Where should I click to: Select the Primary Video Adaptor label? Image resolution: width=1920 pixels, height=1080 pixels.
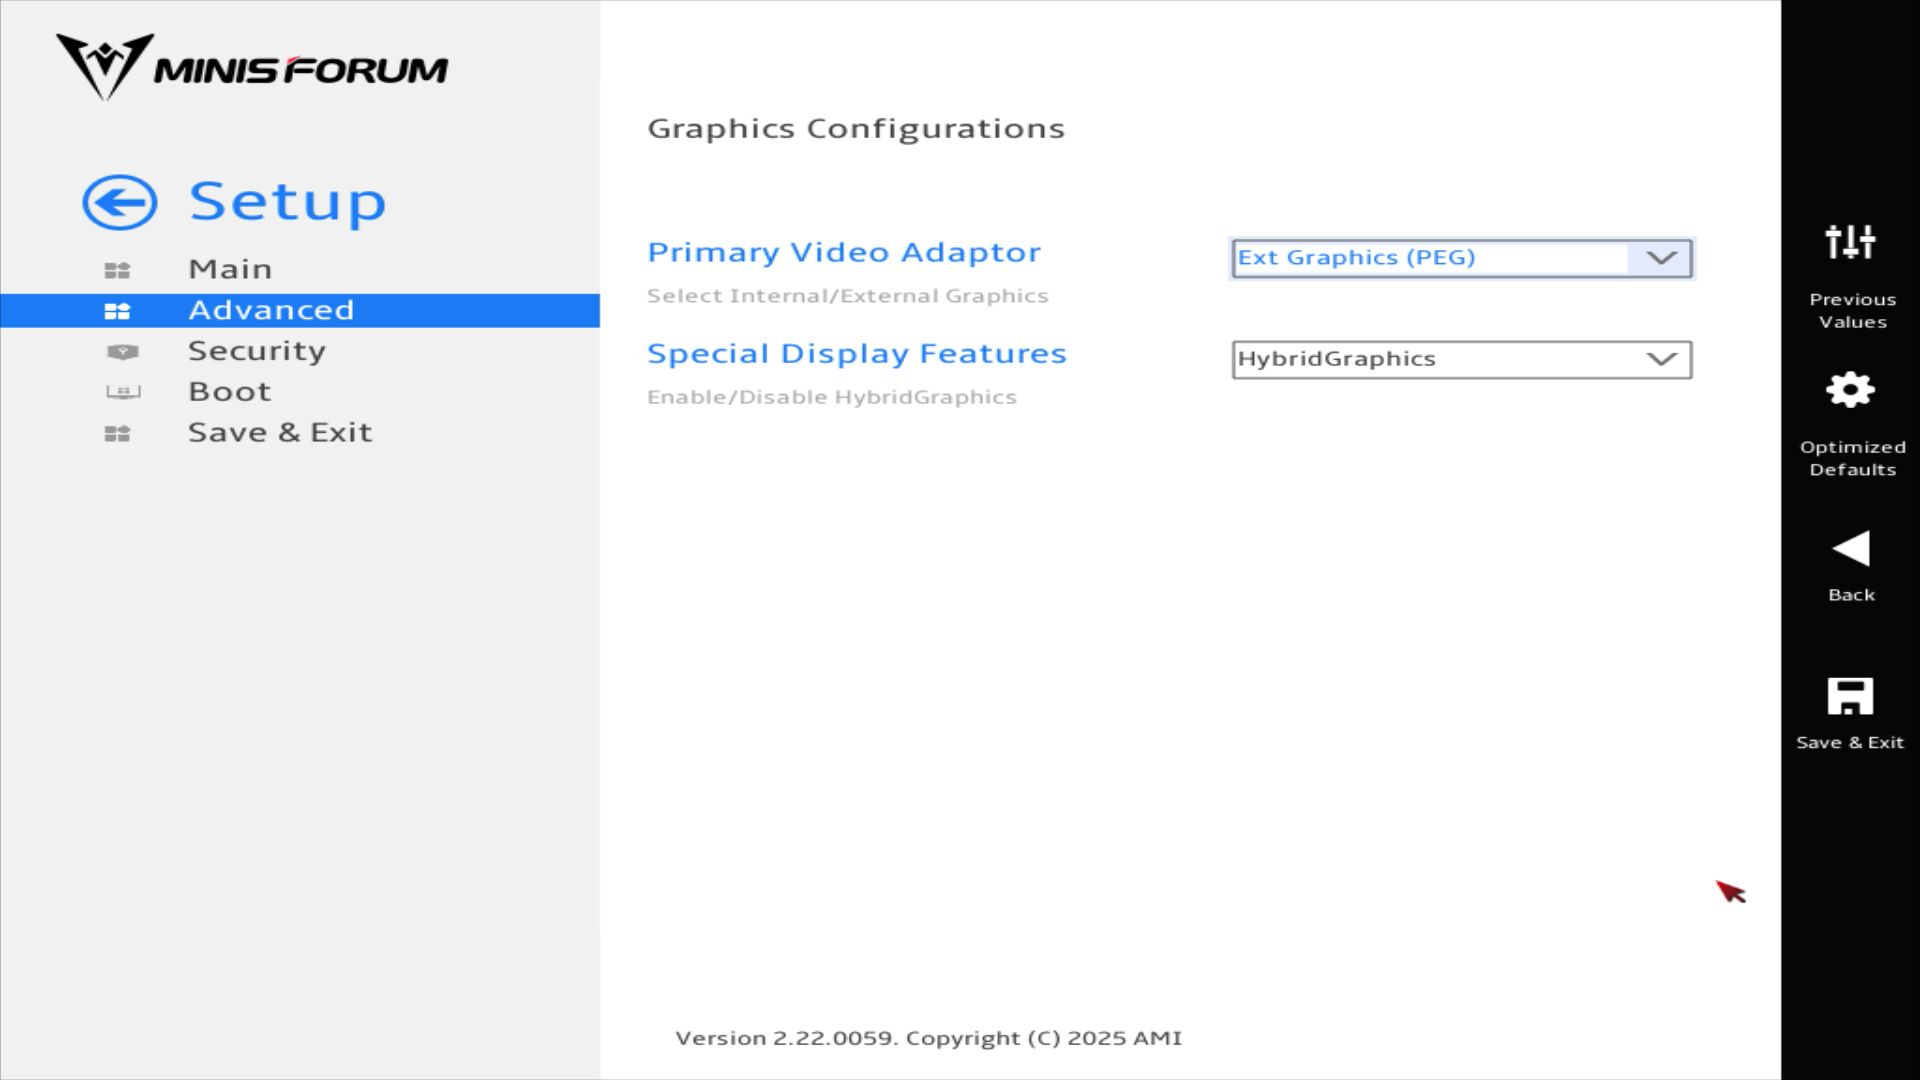[x=843, y=253]
